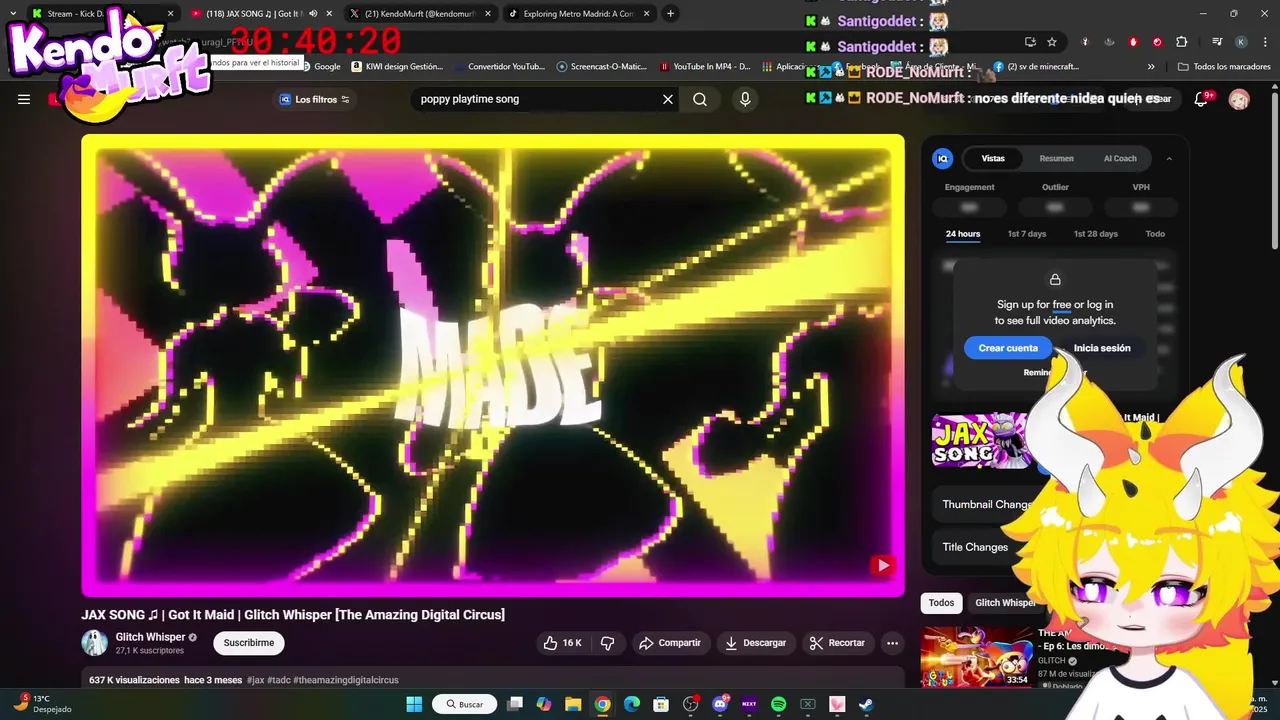Open Steam from the taskbar
This screenshot has height=720, width=1280.
pyautogui.click(x=866, y=704)
